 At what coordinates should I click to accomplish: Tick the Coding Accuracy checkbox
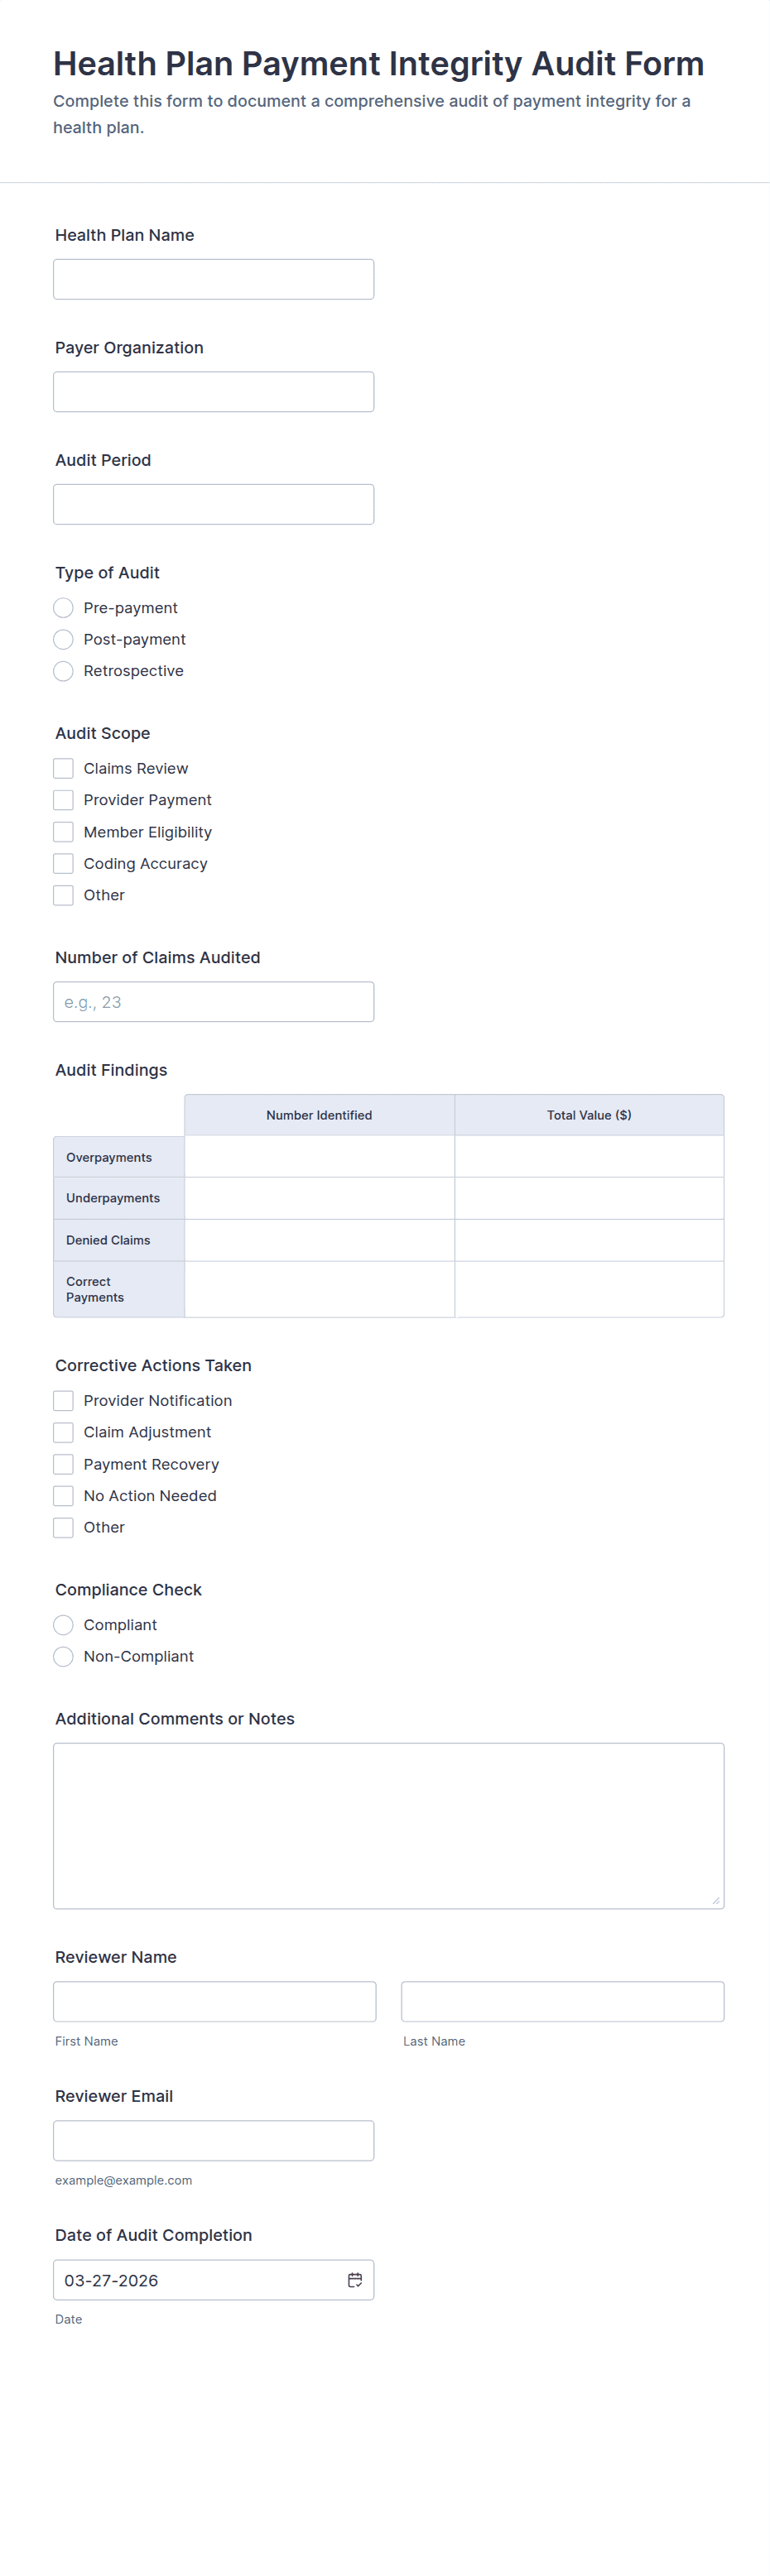point(63,863)
